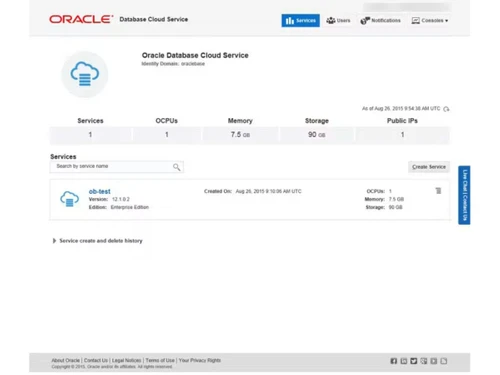Refresh the page status timestamp icon
Screen dimensions: 500x375
[446, 109]
